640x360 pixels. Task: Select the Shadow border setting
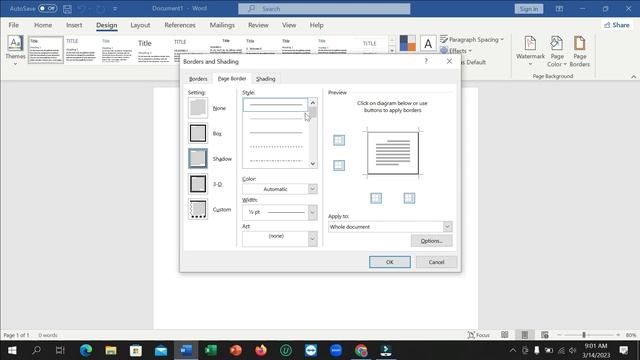pos(198,159)
